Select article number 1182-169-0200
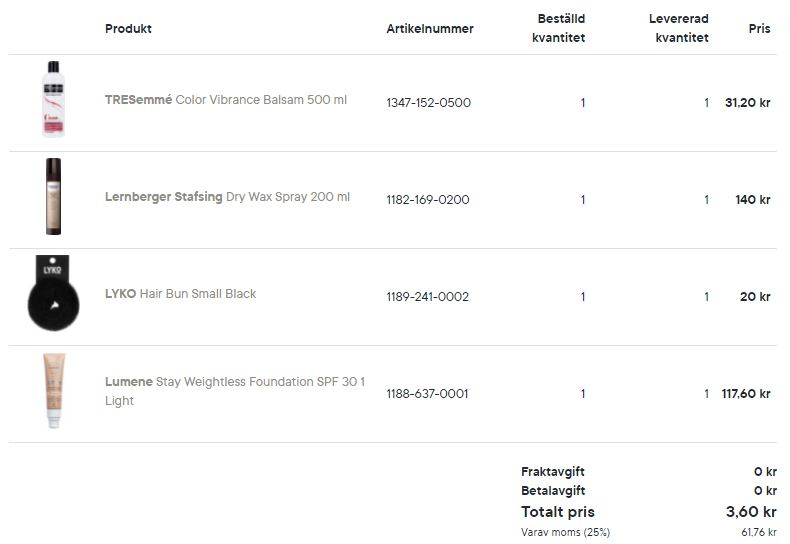This screenshot has height=544, width=790. pos(428,200)
